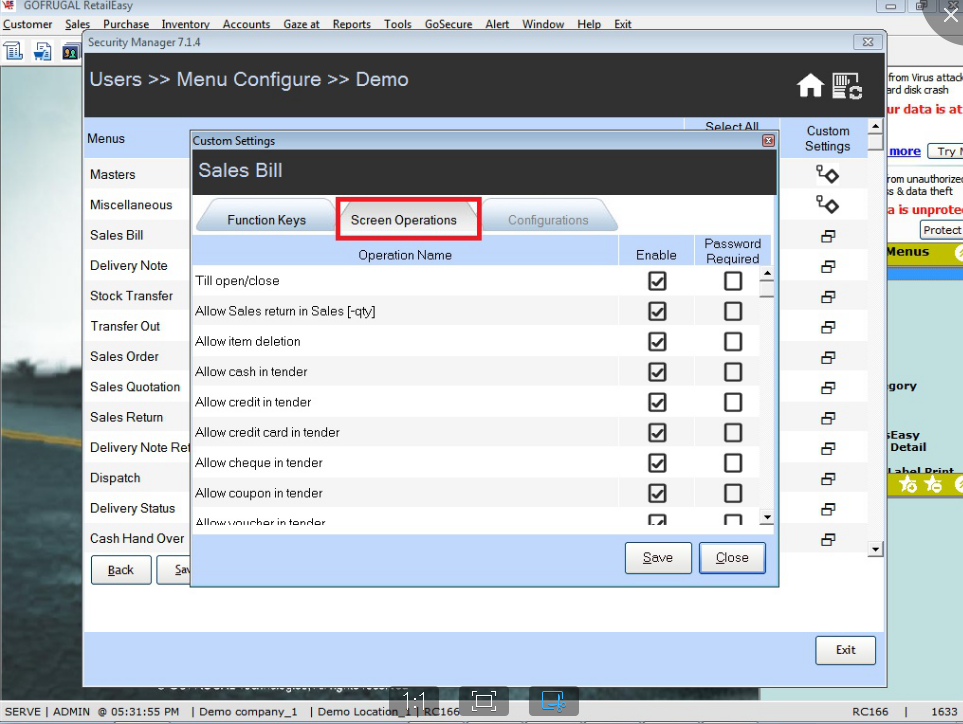Click Close button in Custom Settings dialog
963x724 pixels.
click(x=732, y=558)
